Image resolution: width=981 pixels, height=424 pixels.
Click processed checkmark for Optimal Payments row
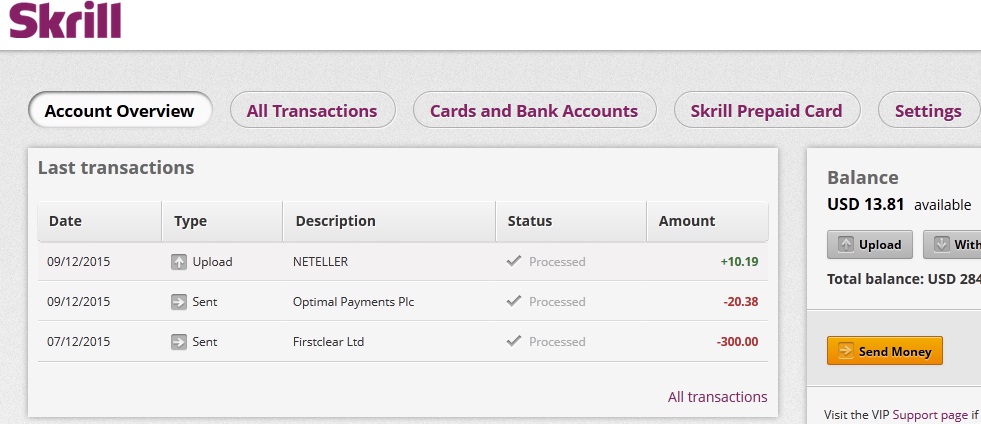(514, 301)
